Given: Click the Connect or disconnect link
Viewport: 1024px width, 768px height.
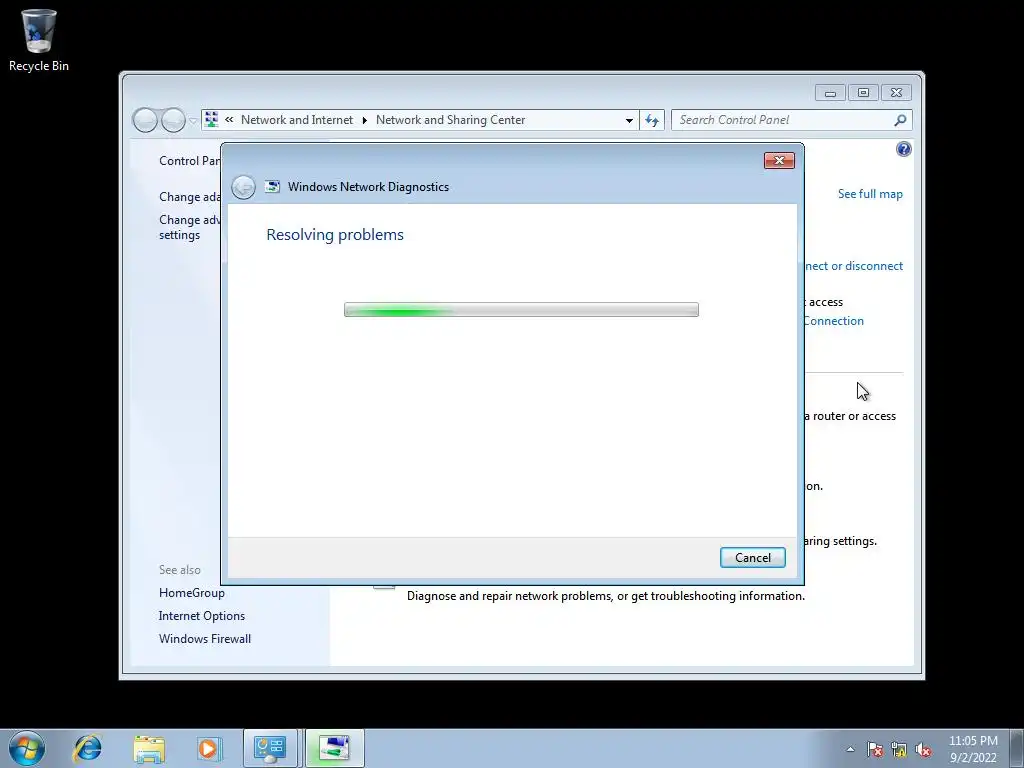Looking at the screenshot, I should 854,266.
